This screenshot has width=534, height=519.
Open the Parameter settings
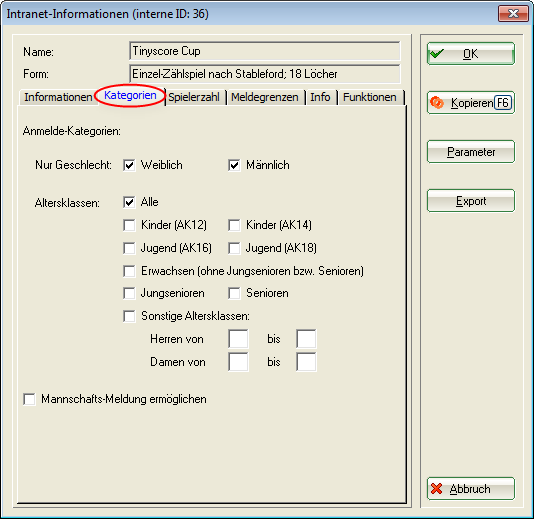click(471, 152)
